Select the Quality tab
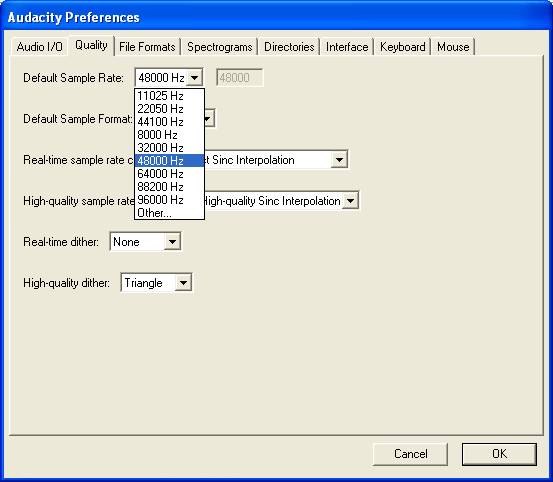The width and height of the screenshot is (553, 482). (91, 45)
